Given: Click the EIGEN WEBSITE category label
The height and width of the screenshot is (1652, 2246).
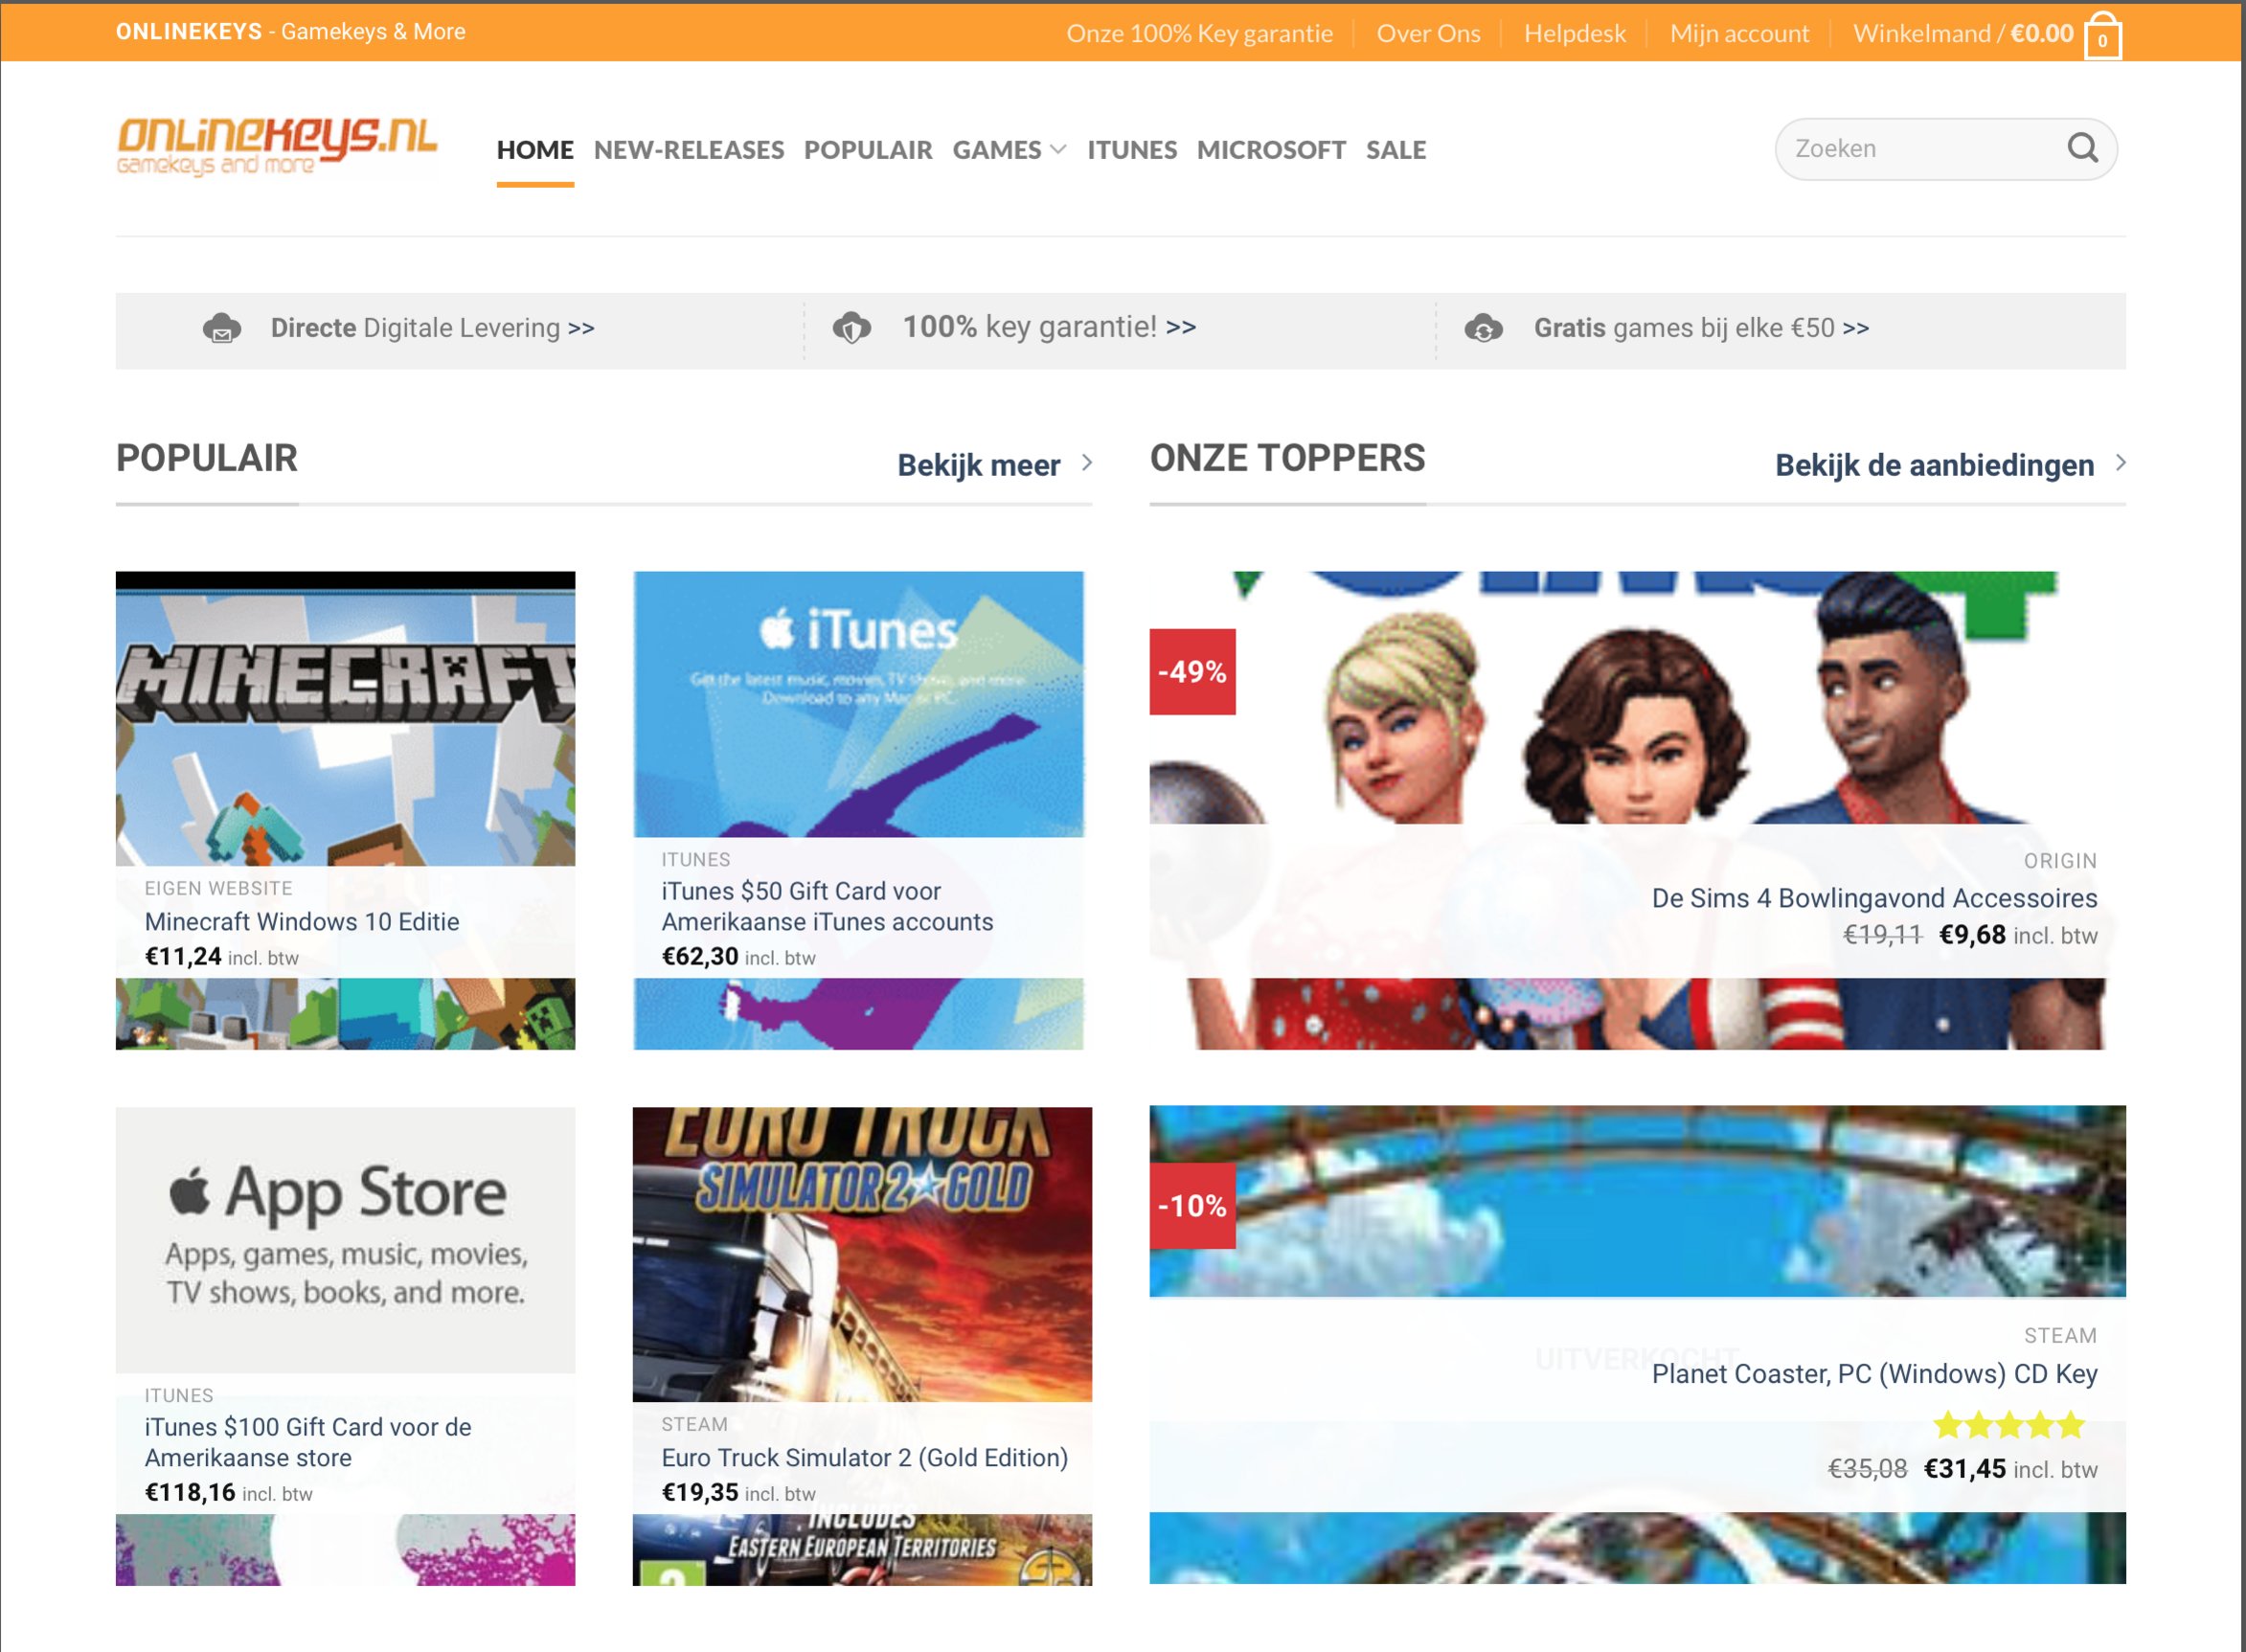Looking at the screenshot, I should 218,888.
